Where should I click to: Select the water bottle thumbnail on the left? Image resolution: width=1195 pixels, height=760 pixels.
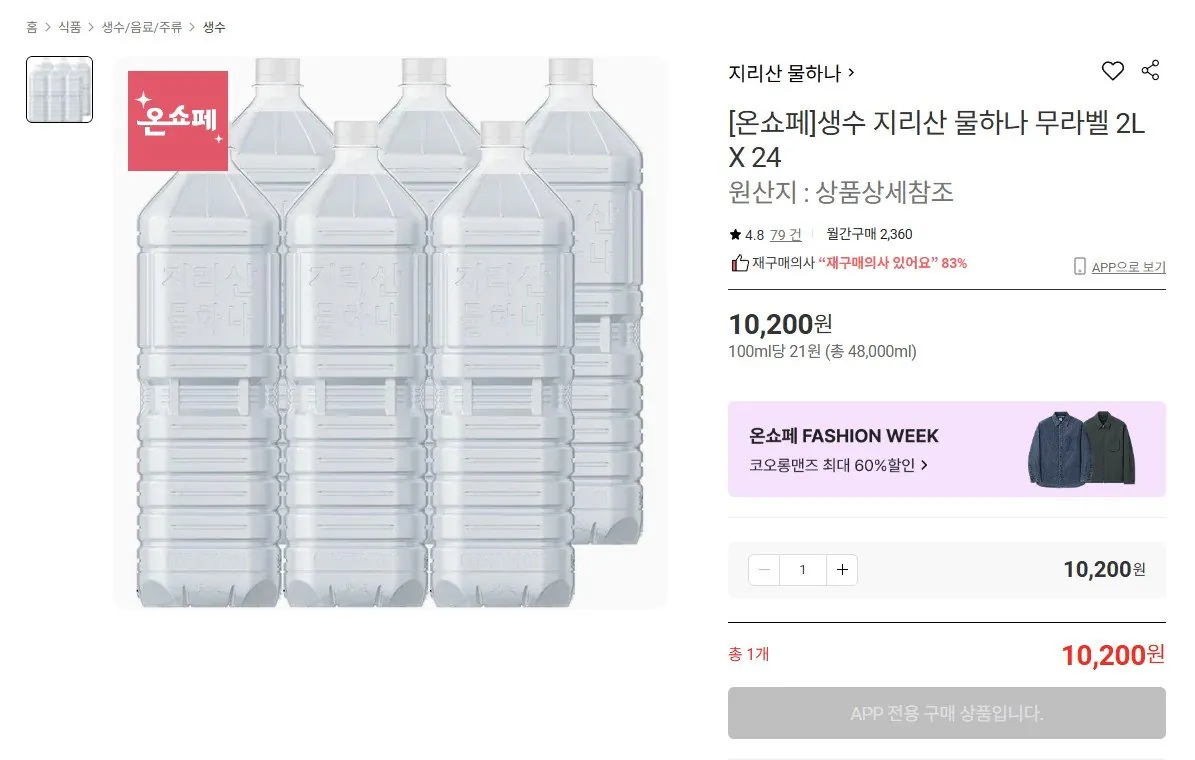(59, 89)
